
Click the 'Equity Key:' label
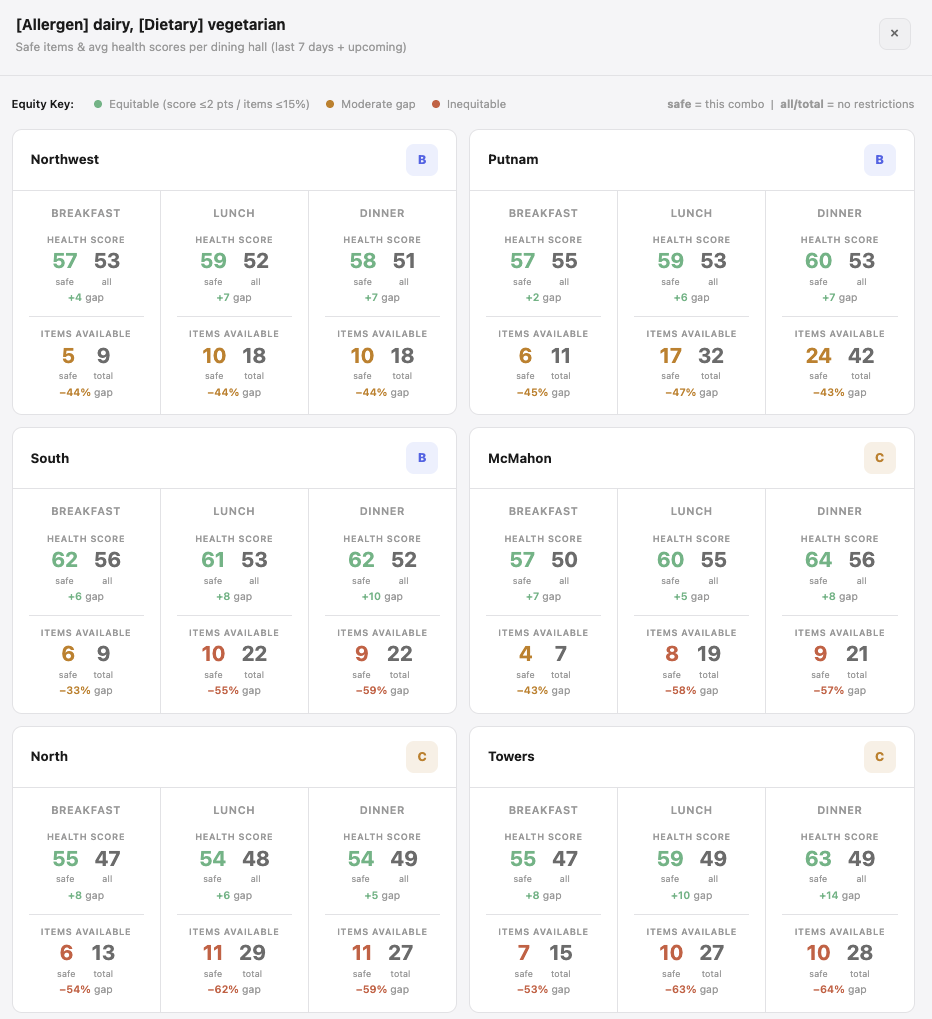(43, 104)
